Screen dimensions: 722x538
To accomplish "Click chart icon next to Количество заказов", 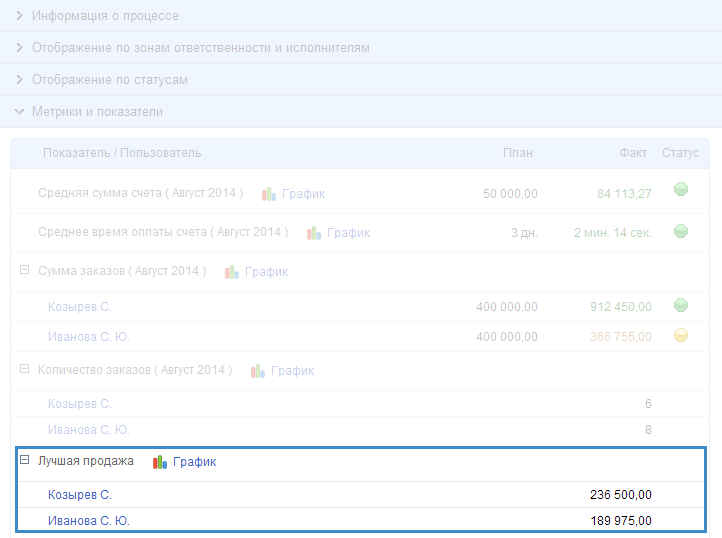I will 258,371.
